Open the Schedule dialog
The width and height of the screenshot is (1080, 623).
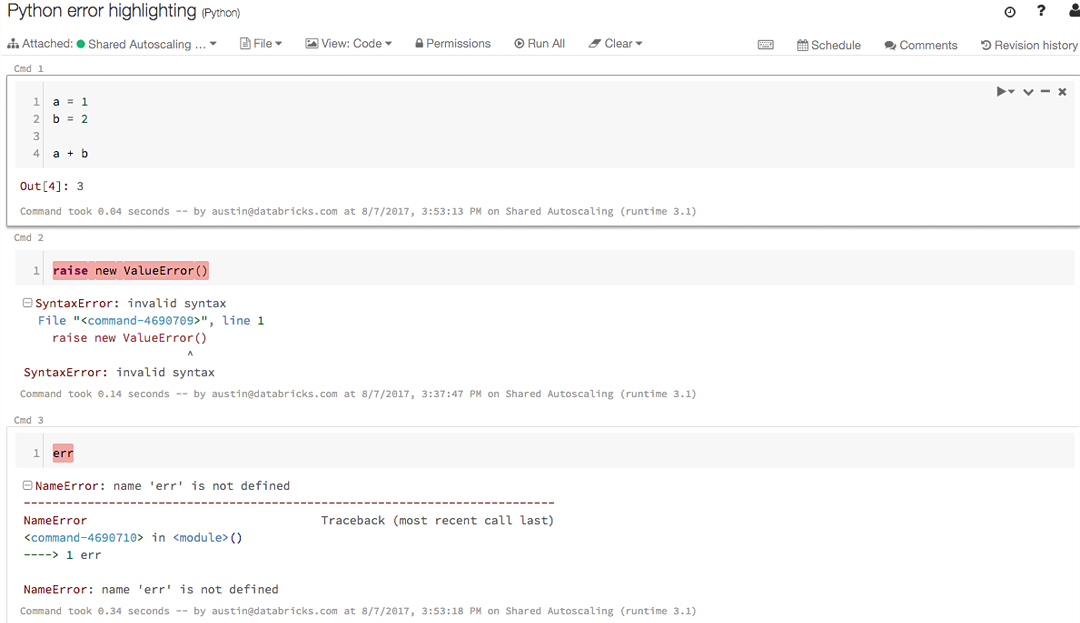click(x=828, y=45)
